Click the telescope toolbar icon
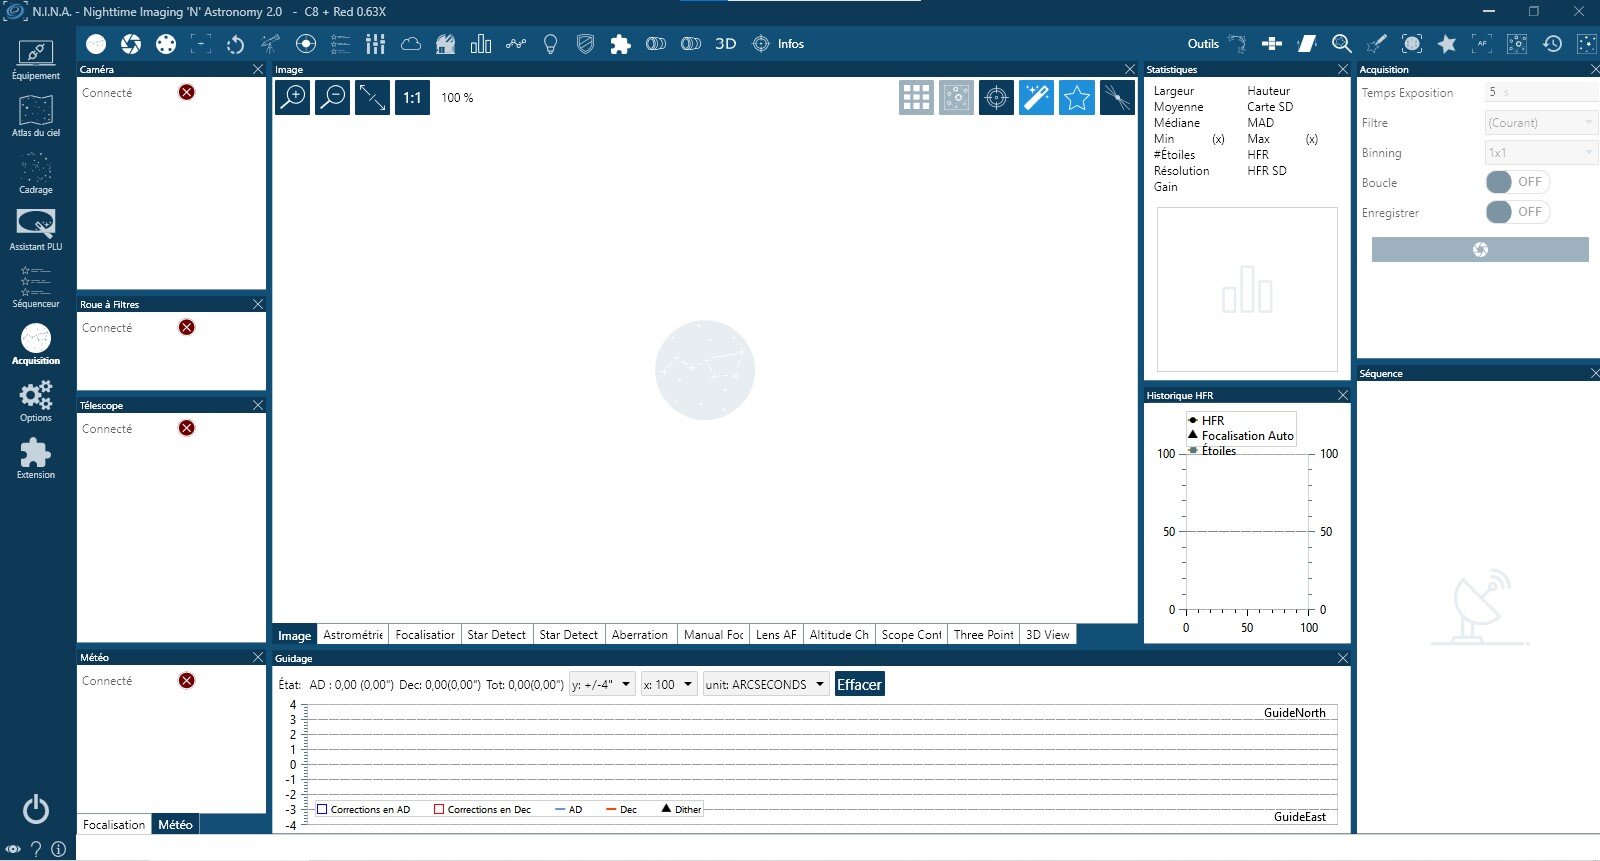The width and height of the screenshot is (1600, 861). pos(271,44)
